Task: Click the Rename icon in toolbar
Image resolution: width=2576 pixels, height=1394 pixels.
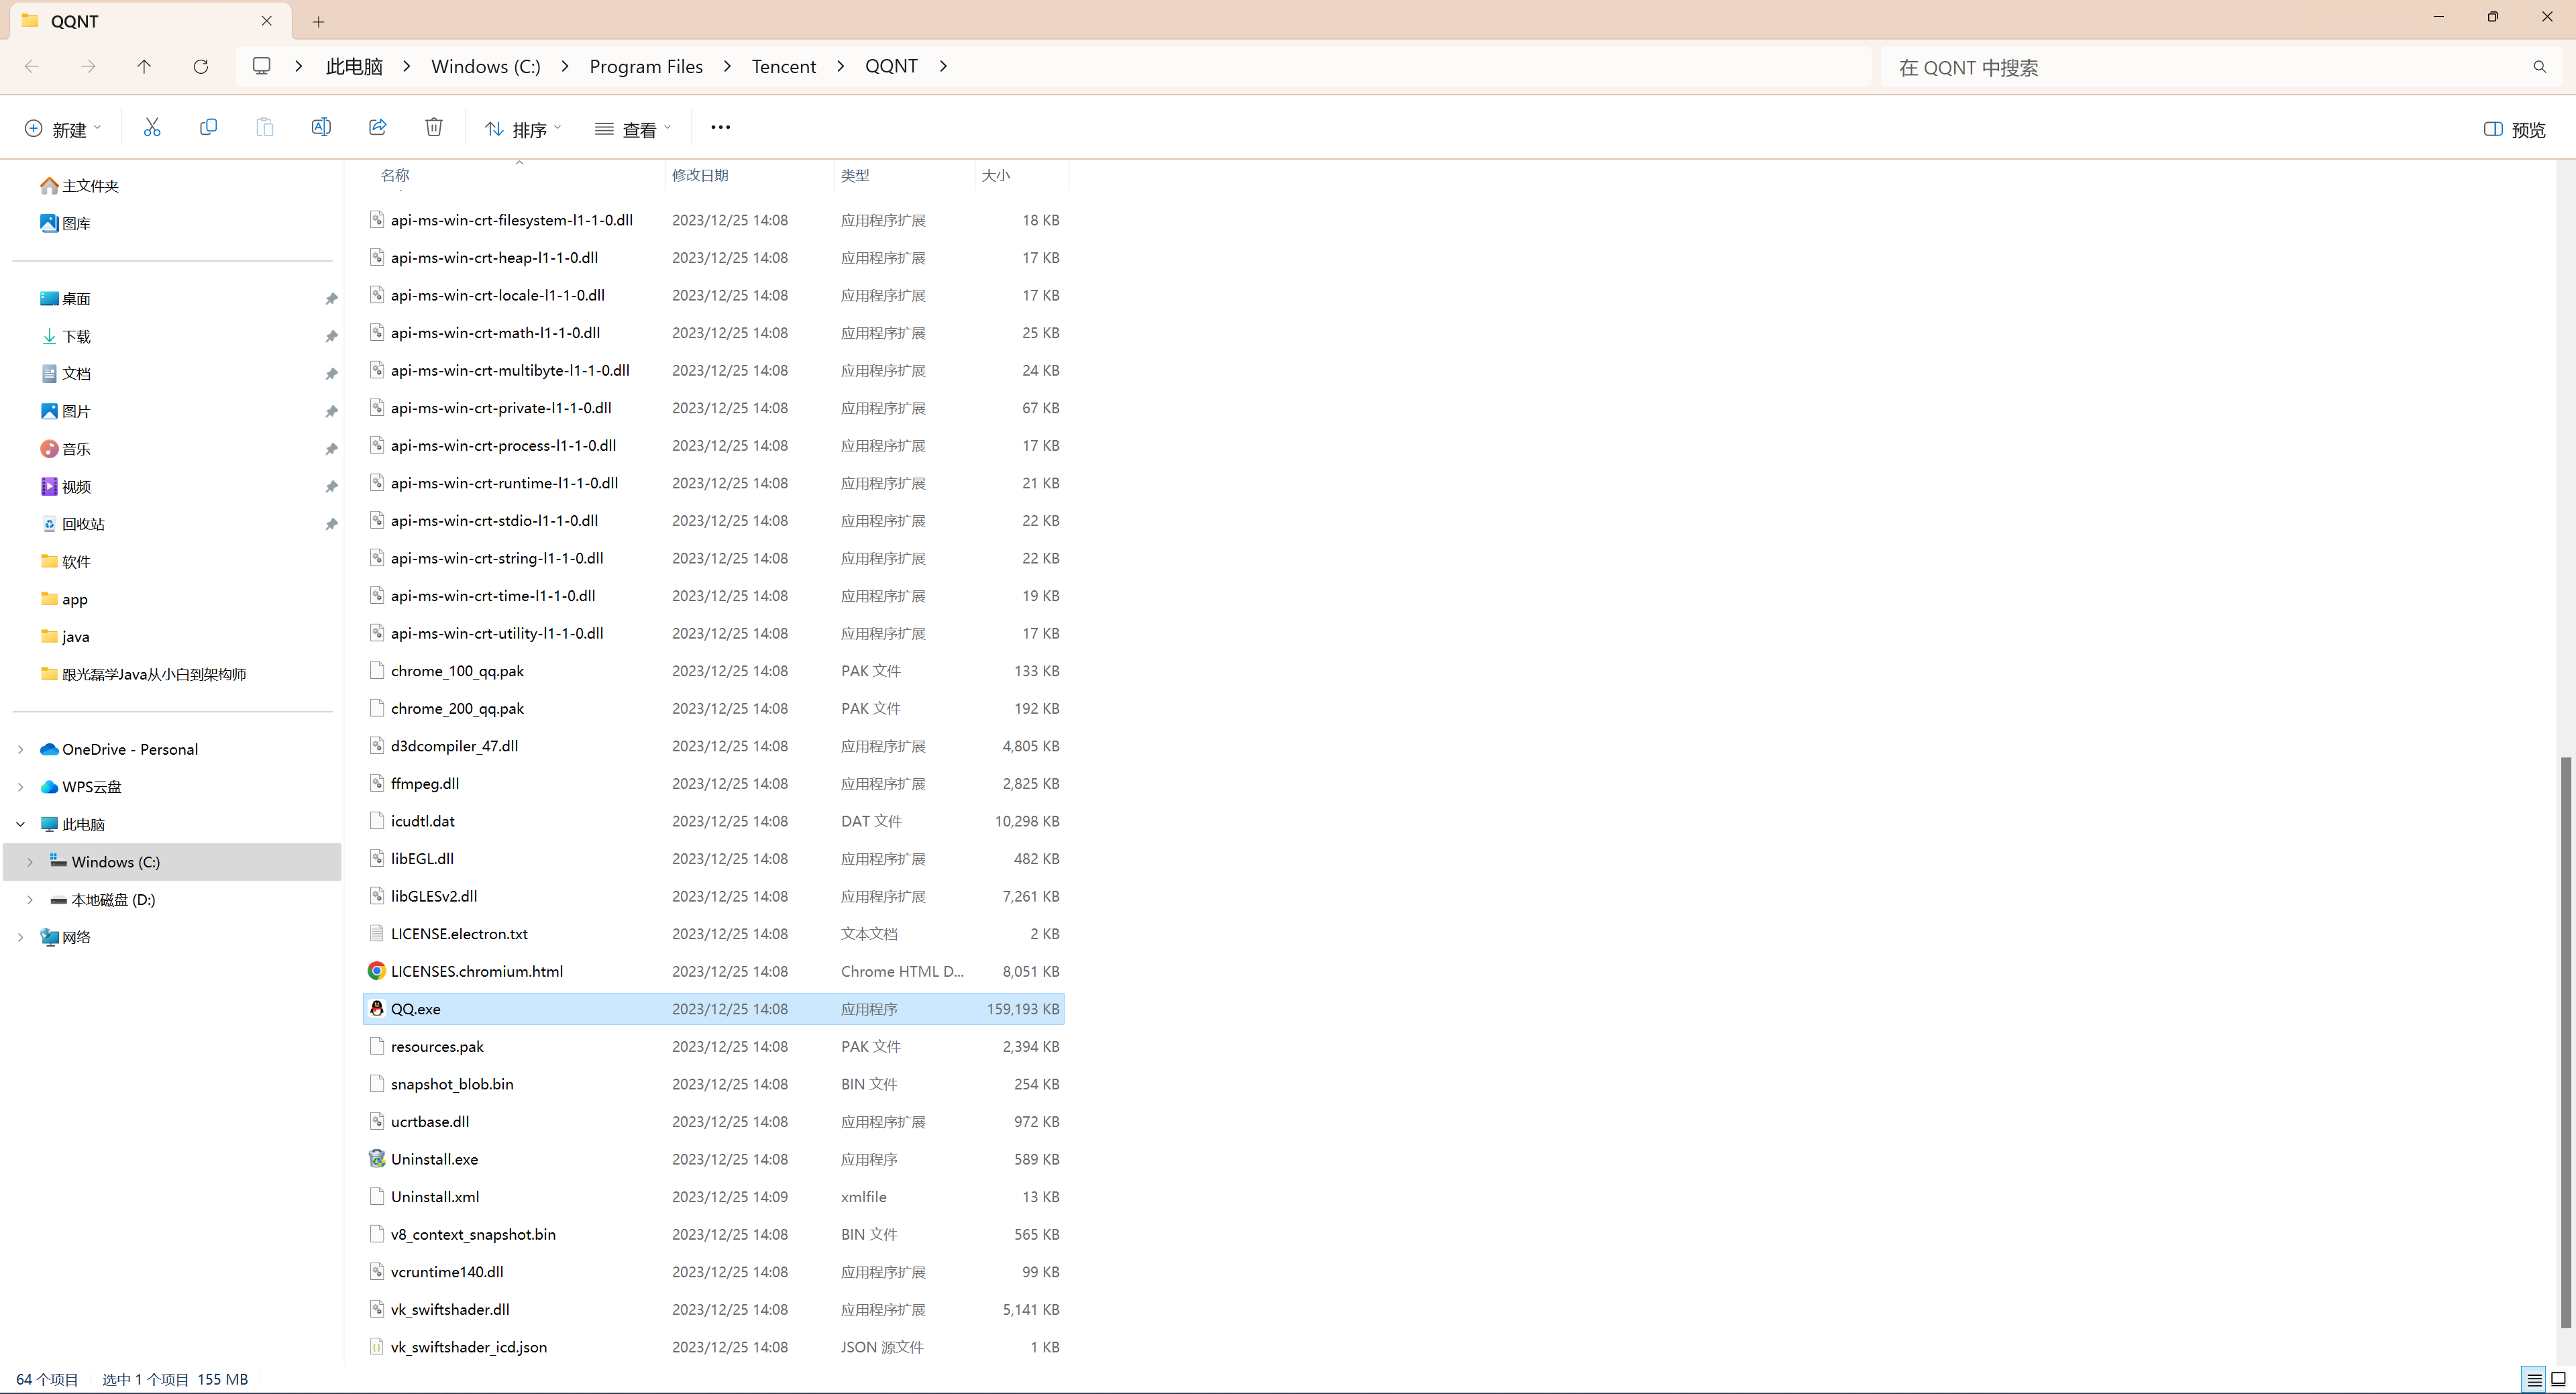Action: 321,127
